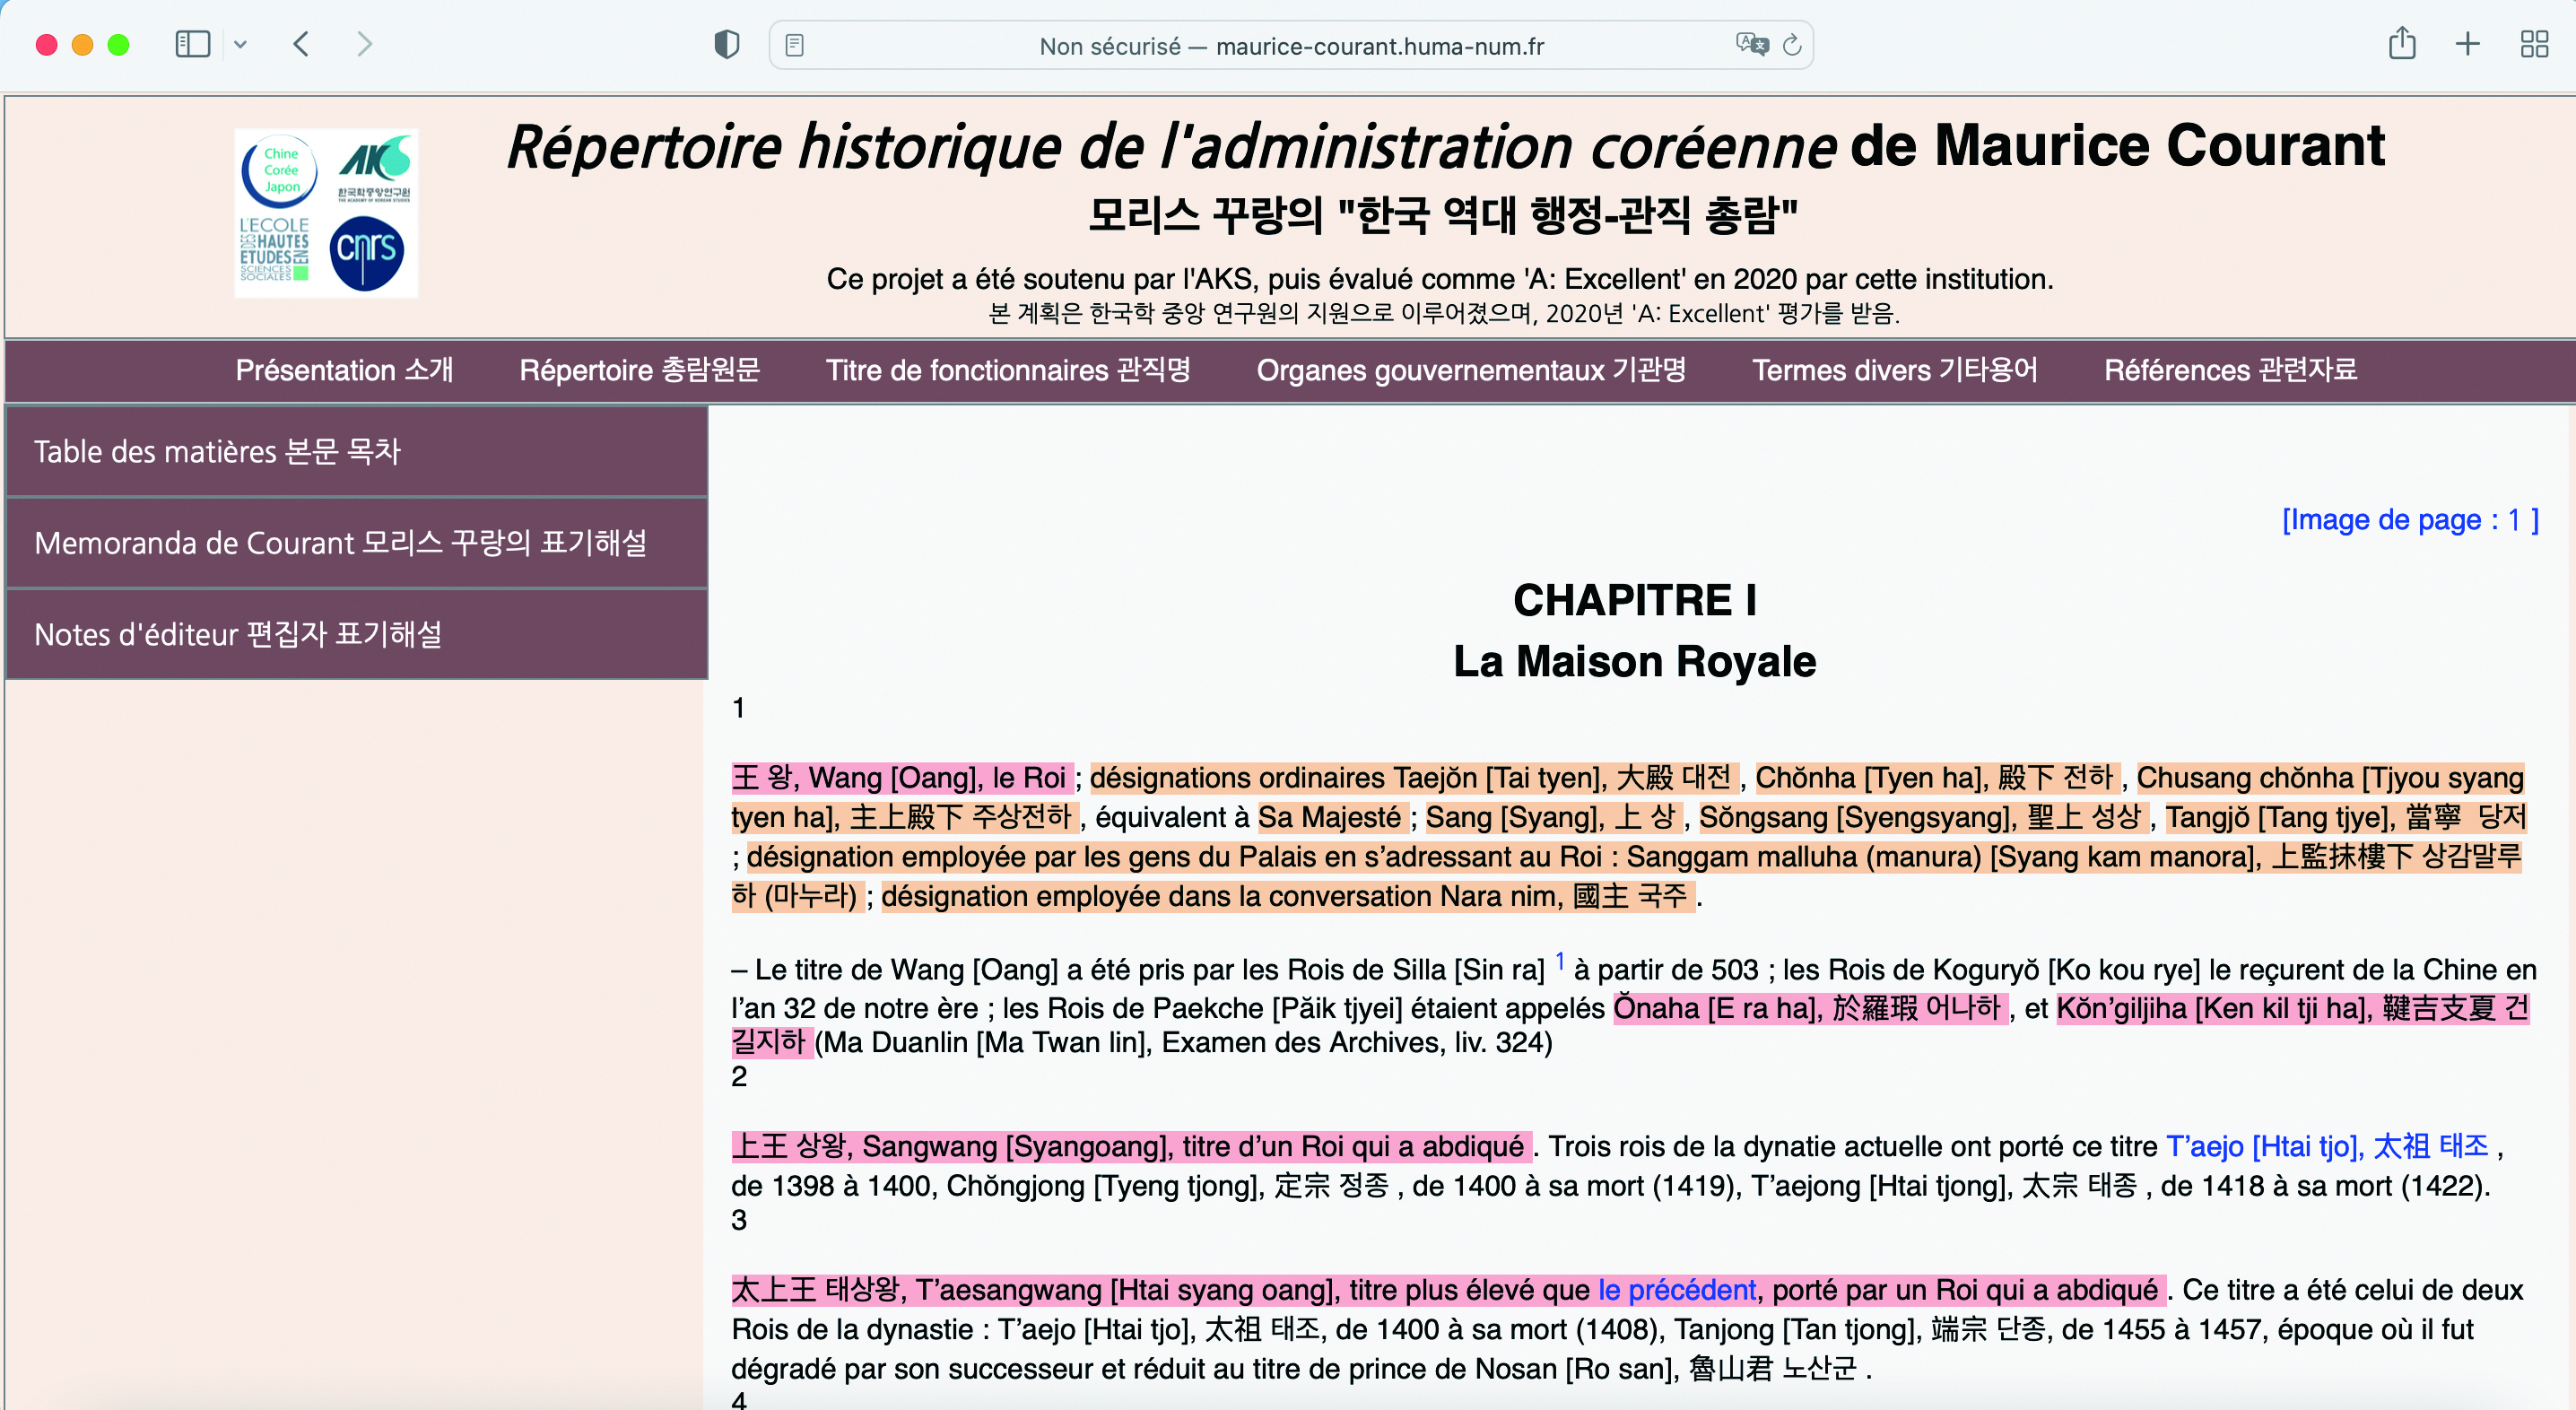Click highlighted term Sŏngsang [Syengsyang]
The height and width of the screenshot is (1410, 2576).
click(1924, 817)
